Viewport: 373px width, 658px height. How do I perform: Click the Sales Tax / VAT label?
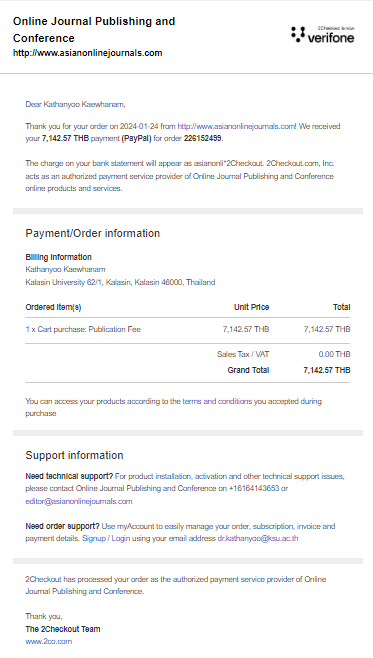point(243,354)
